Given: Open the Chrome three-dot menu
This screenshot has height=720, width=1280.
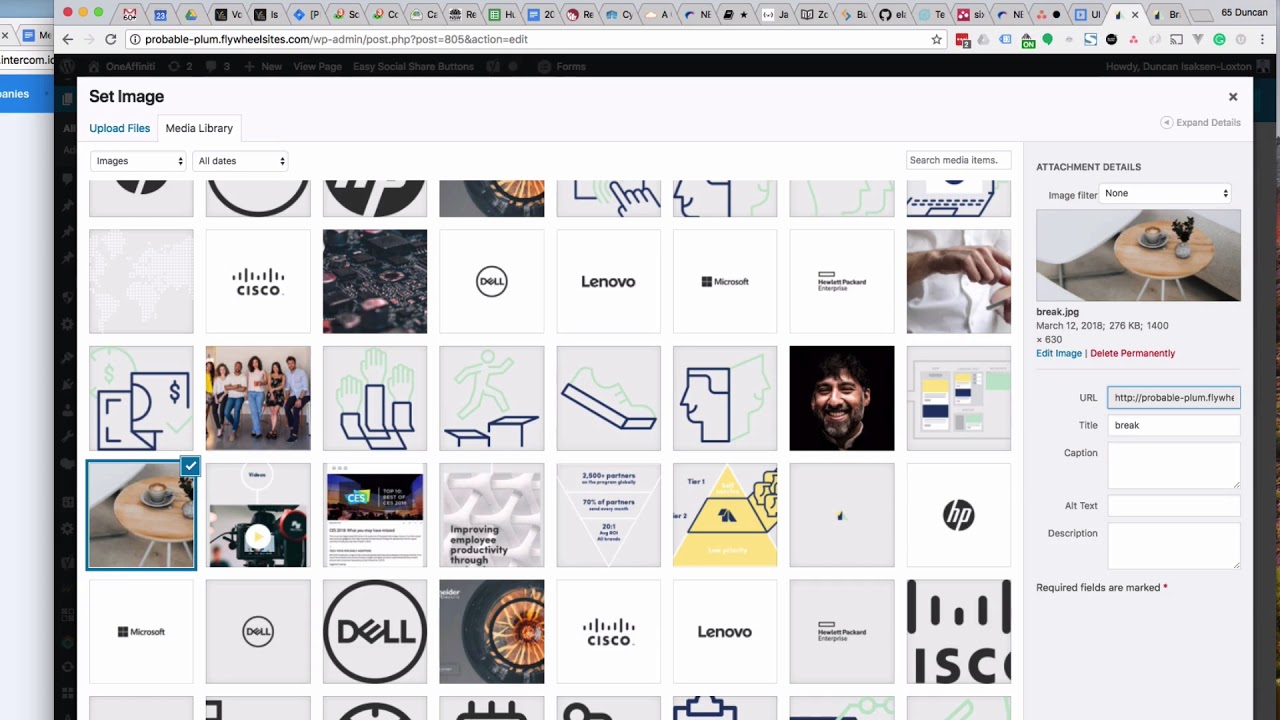Looking at the screenshot, I should coord(1262,40).
